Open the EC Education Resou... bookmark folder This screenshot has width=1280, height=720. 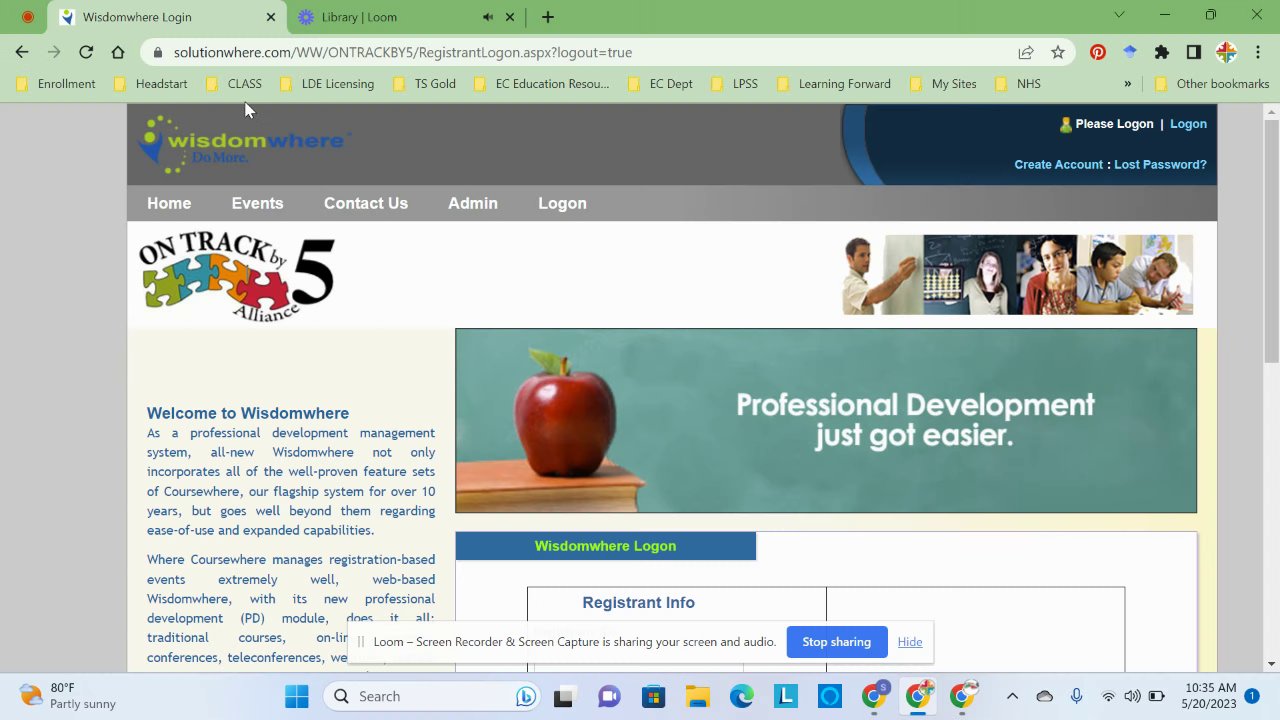[x=541, y=84]
